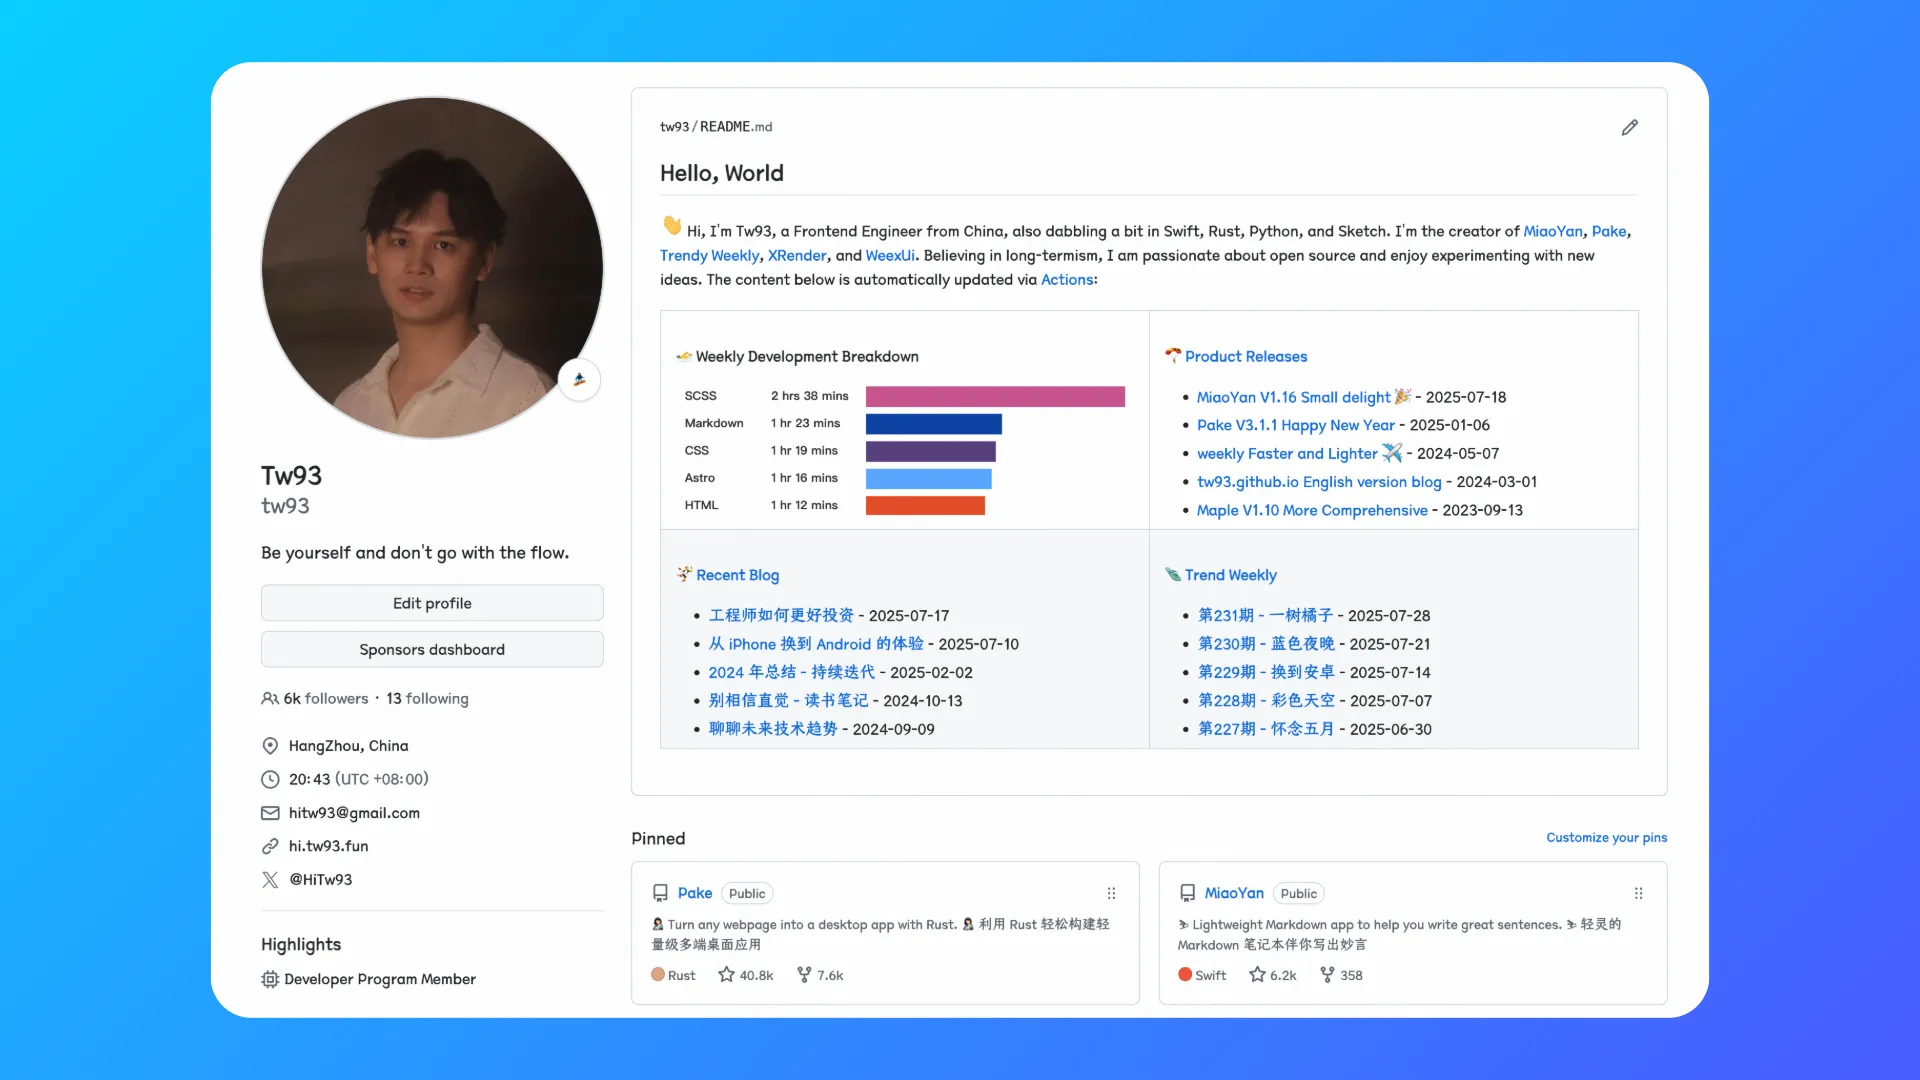1920x1080 pixels.
Task: Open the Sponsors dashboard
Action: [432, 650]
